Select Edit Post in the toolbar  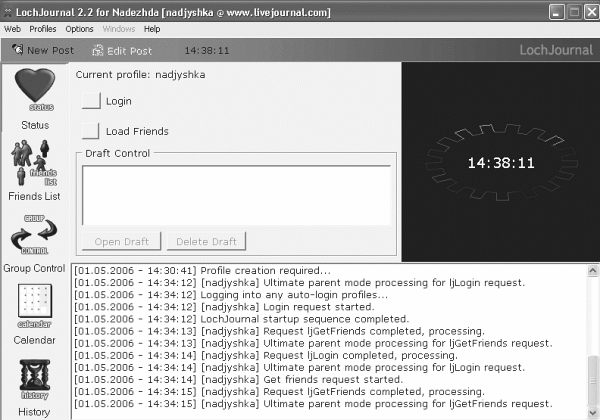coord(122,50)
